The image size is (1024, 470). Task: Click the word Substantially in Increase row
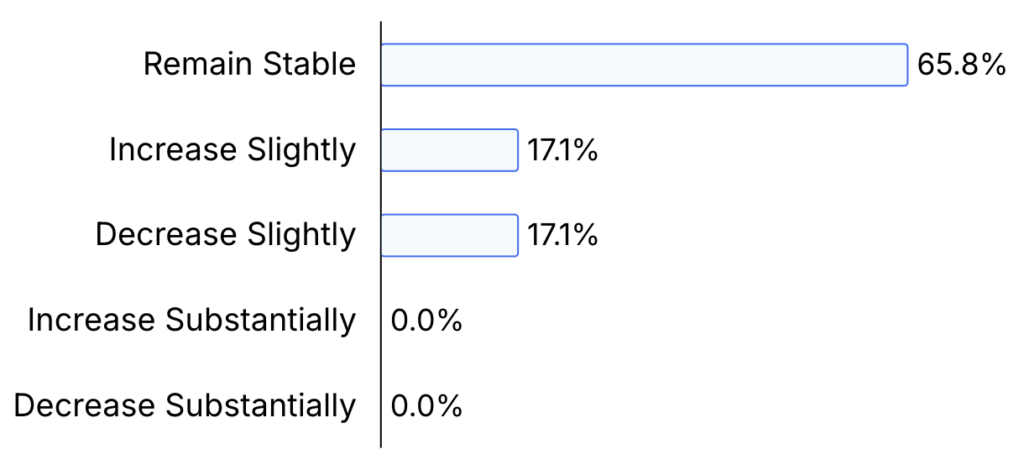pyautogui.click(x=261, y=321)
